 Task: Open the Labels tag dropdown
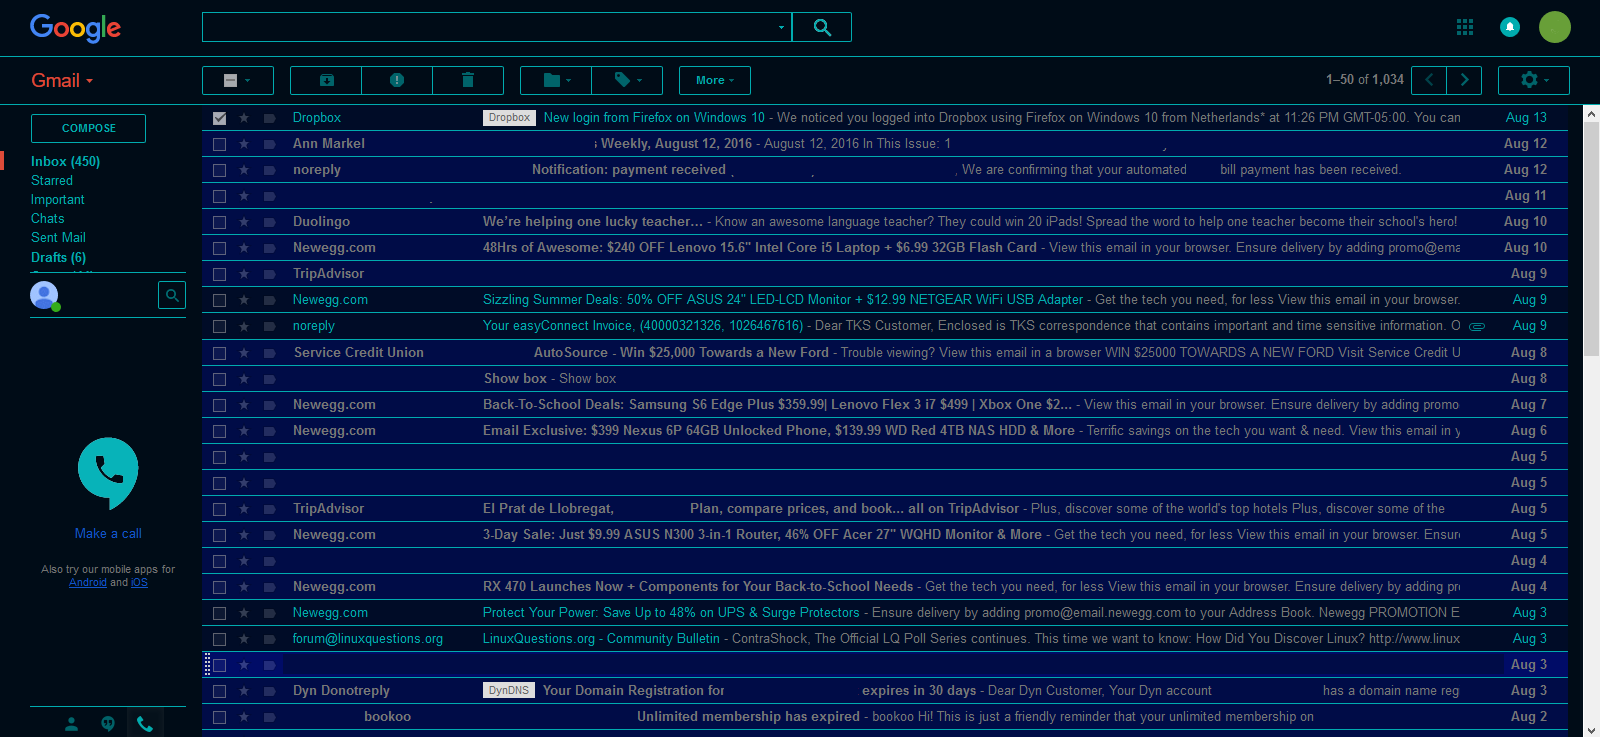[627, 80]
